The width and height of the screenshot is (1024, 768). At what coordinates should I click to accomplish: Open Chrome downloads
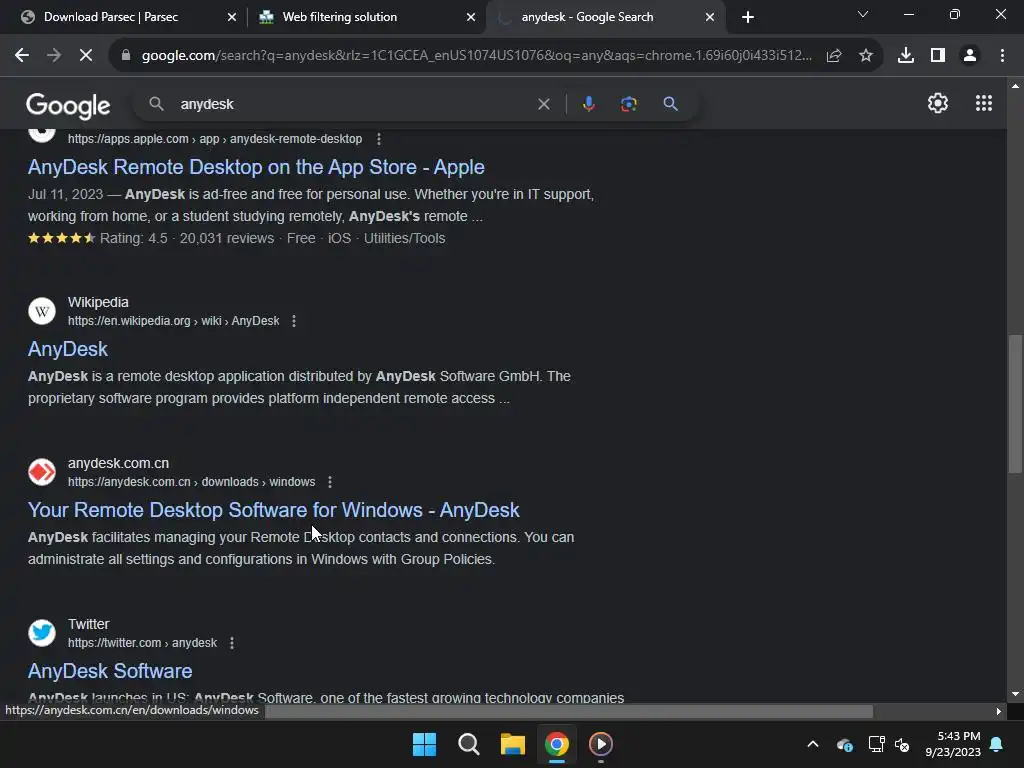click(x=906, y=56)
